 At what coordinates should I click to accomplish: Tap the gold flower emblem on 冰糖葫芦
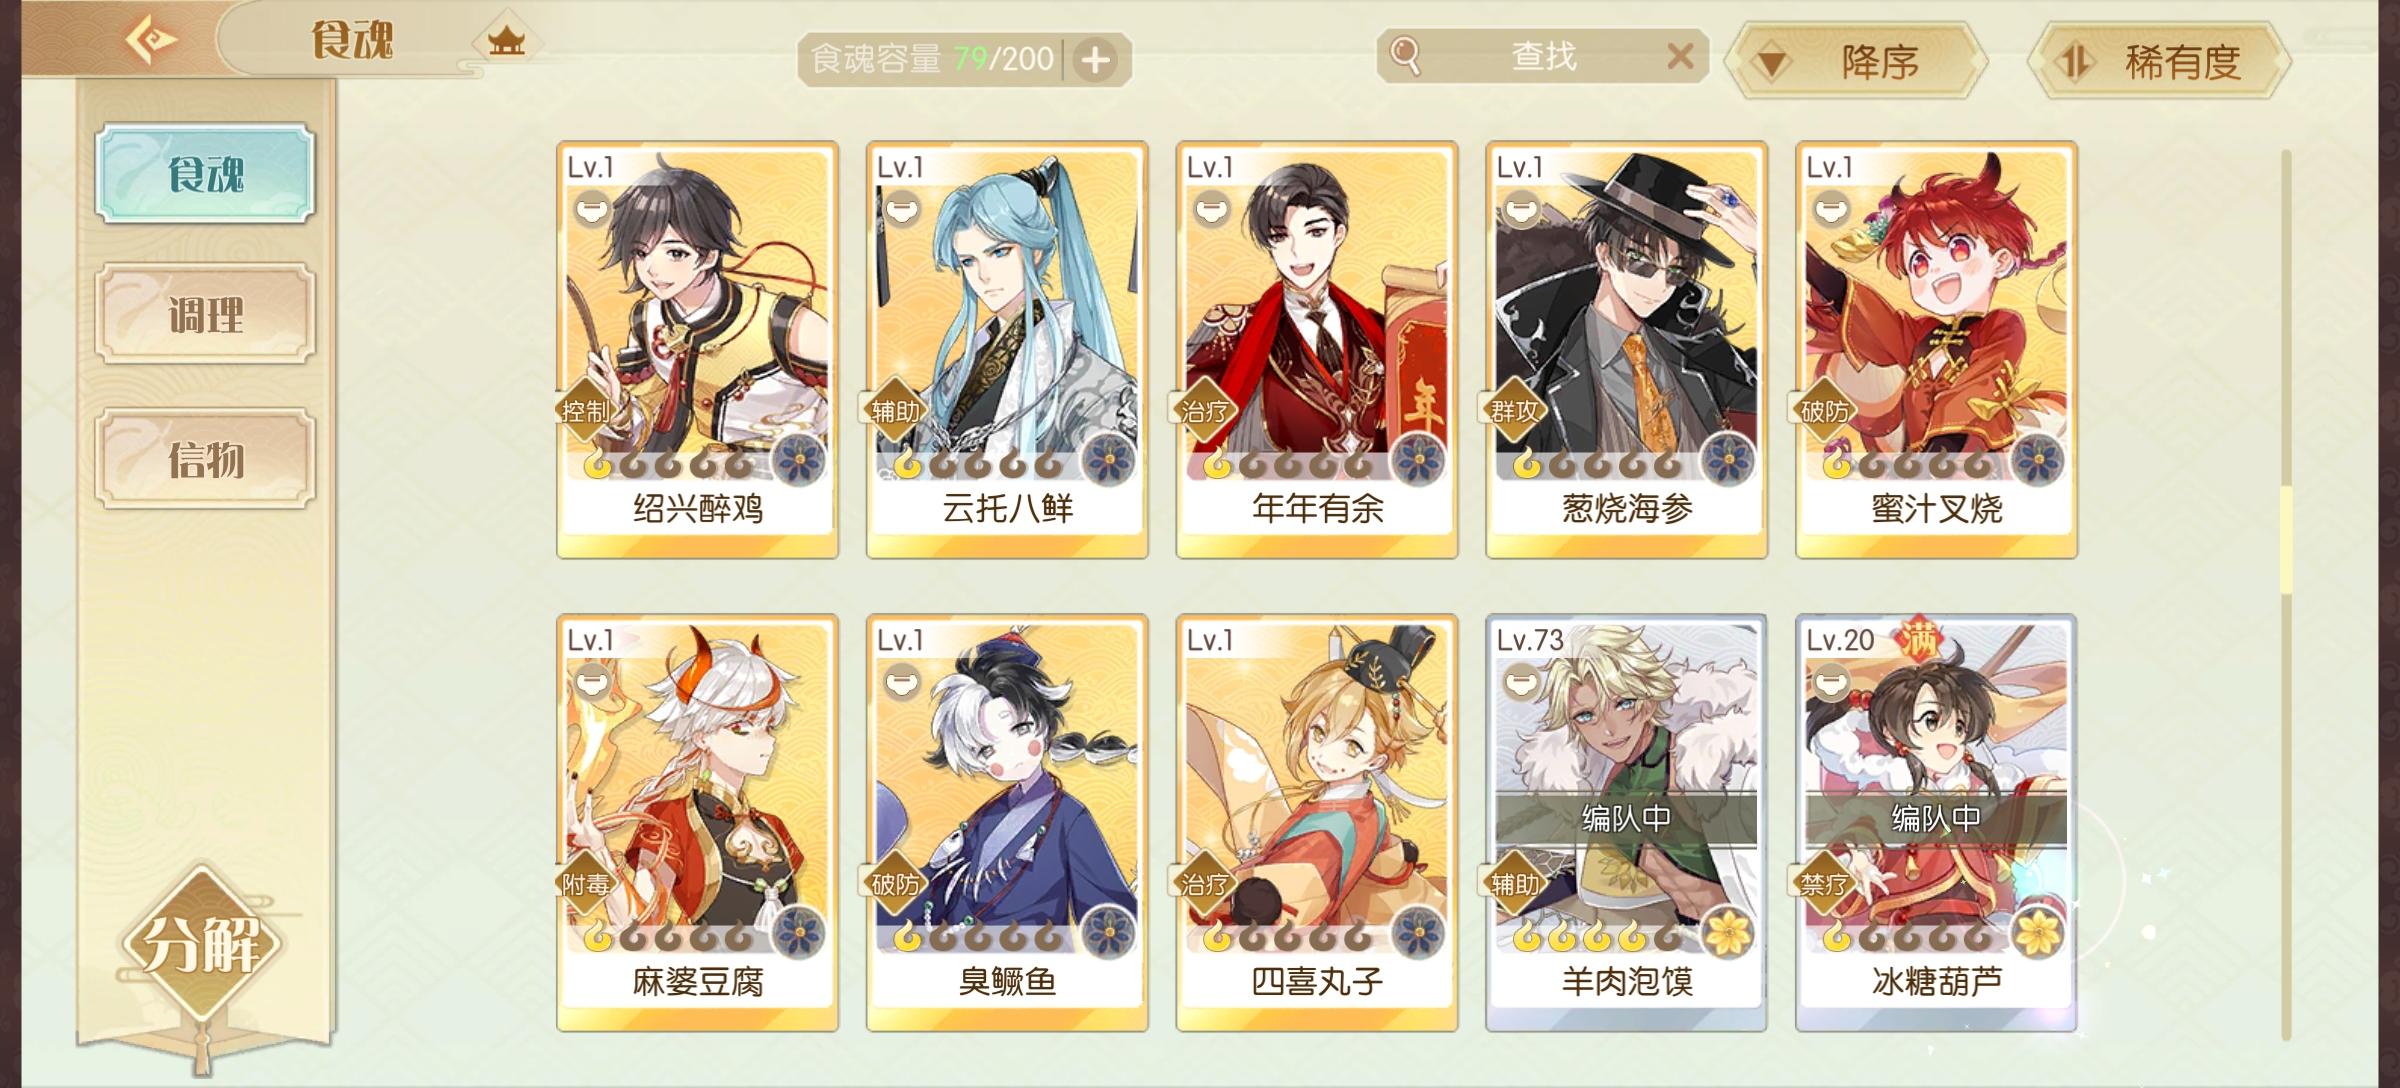coord(2037,934)
